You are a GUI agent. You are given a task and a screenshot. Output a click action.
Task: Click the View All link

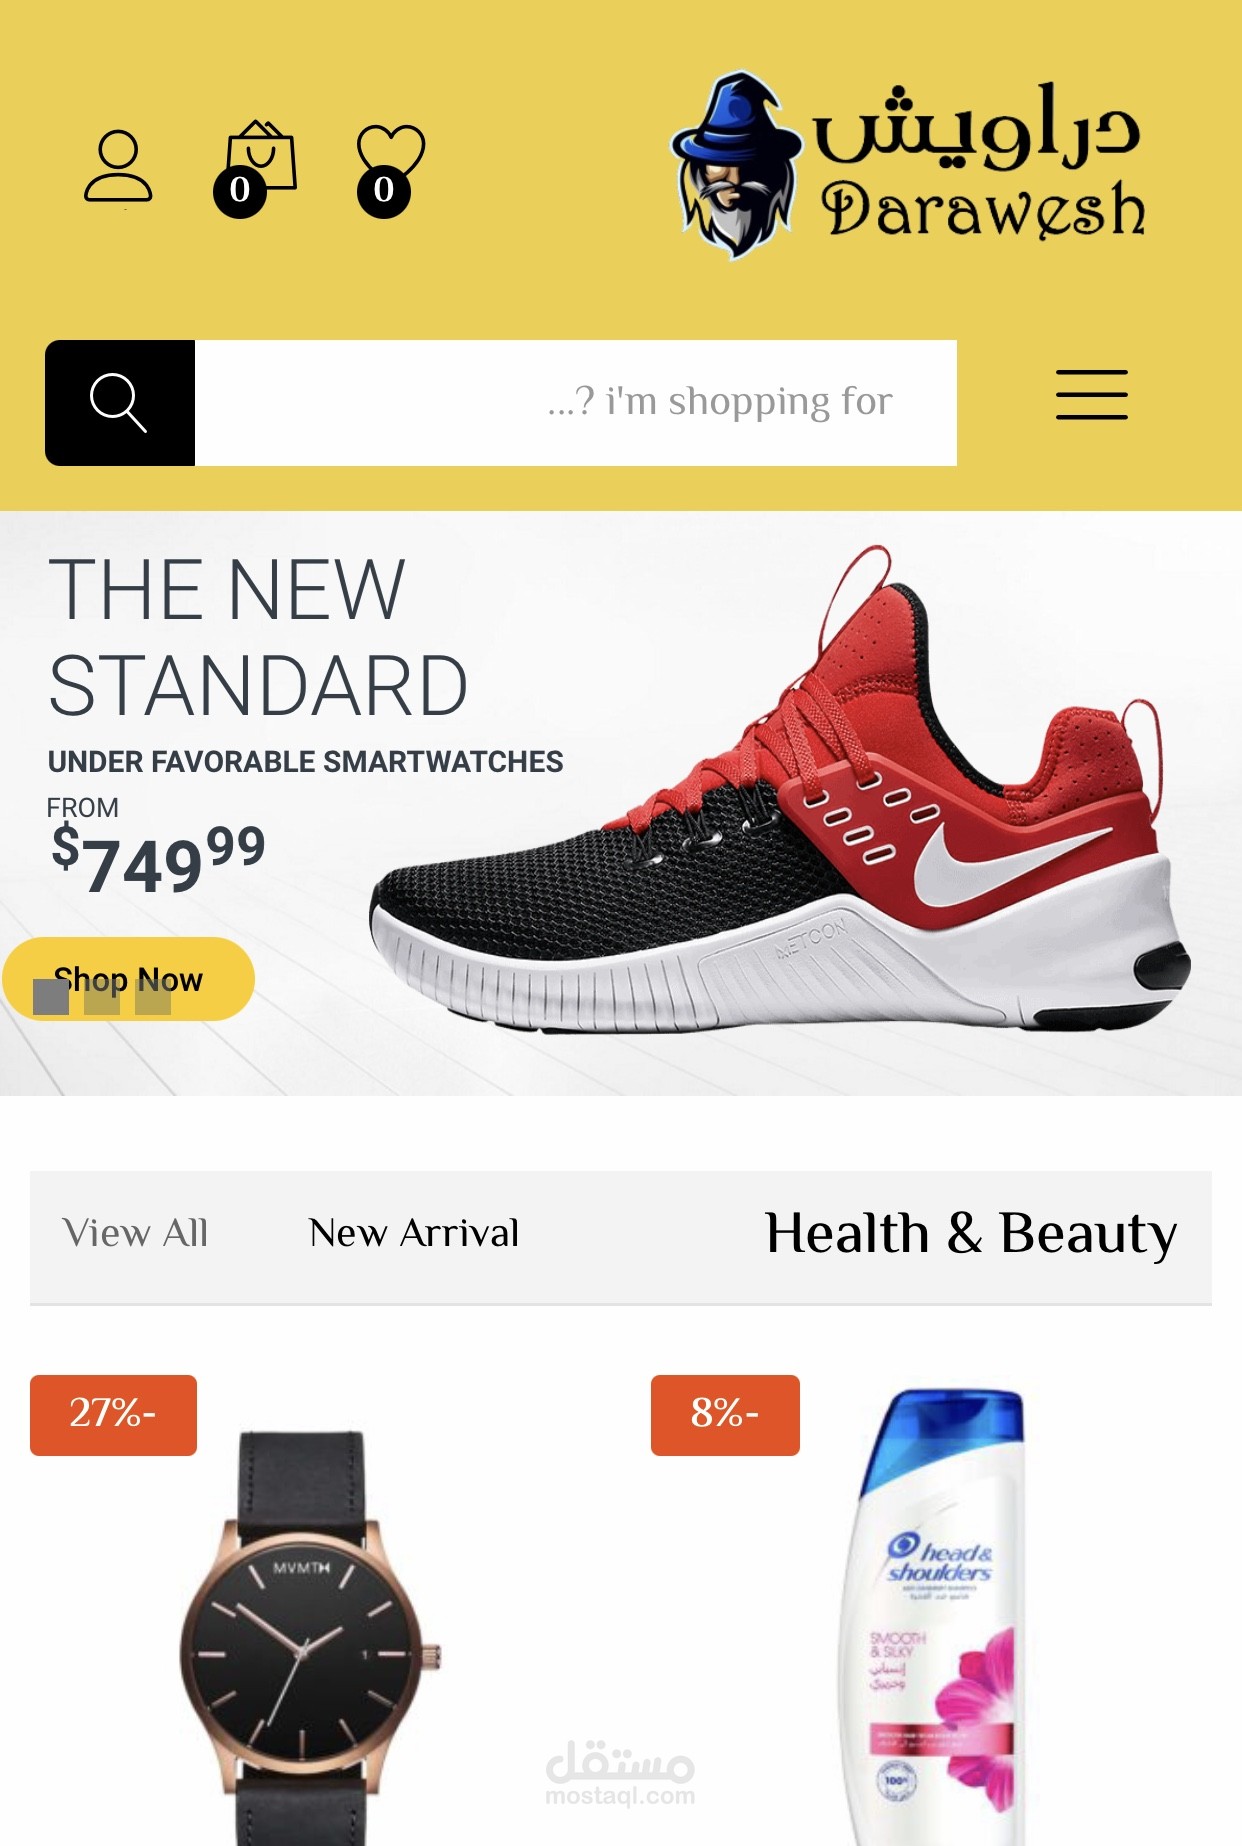tap(135, 1233)
